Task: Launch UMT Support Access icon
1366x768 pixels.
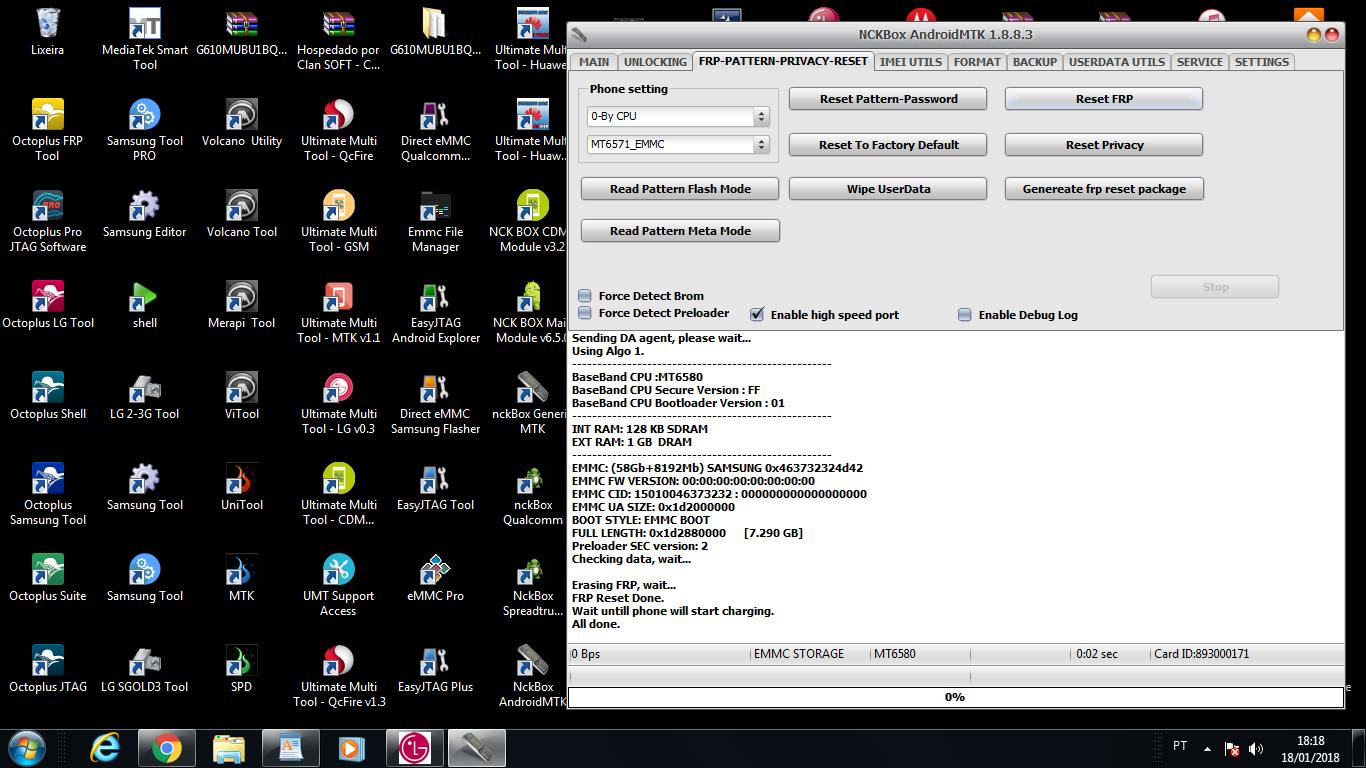Action: 339,584
